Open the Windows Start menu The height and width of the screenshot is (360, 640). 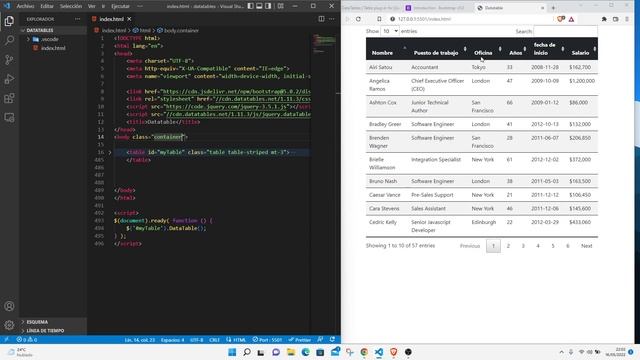(x=232, y=352)
